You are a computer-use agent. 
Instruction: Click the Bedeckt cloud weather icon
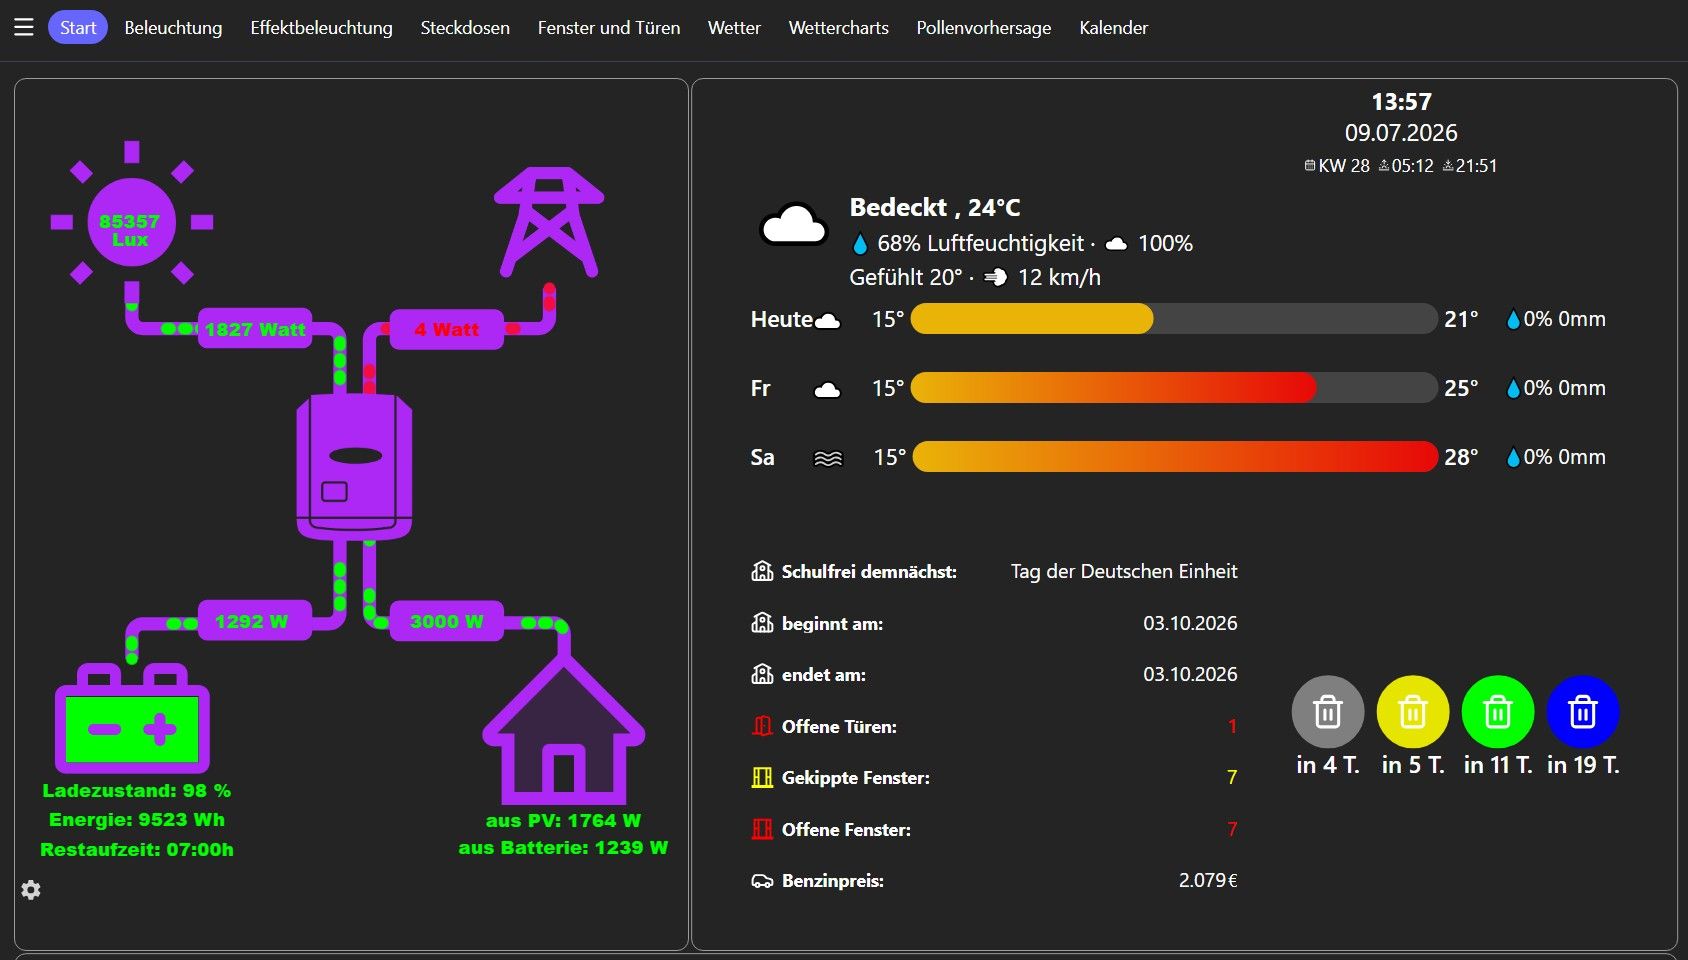(794, 226)
